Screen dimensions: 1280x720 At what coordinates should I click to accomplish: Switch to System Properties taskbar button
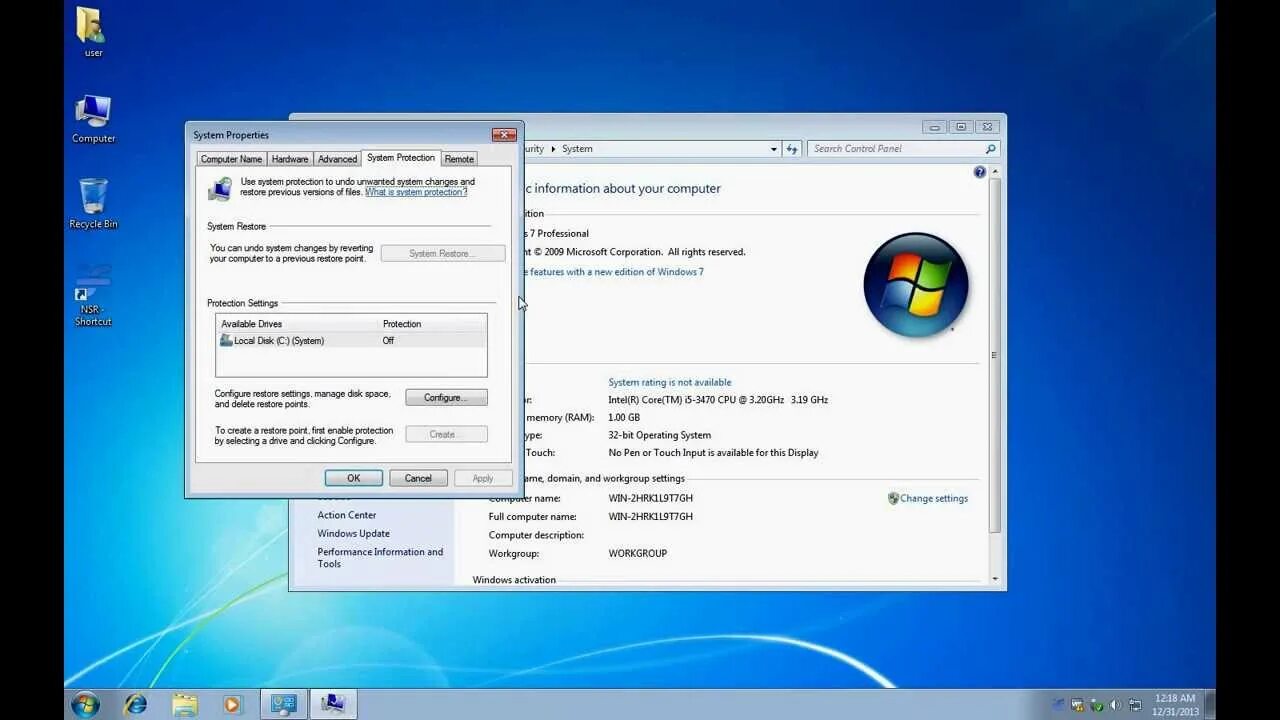click(x=333, y=704)
